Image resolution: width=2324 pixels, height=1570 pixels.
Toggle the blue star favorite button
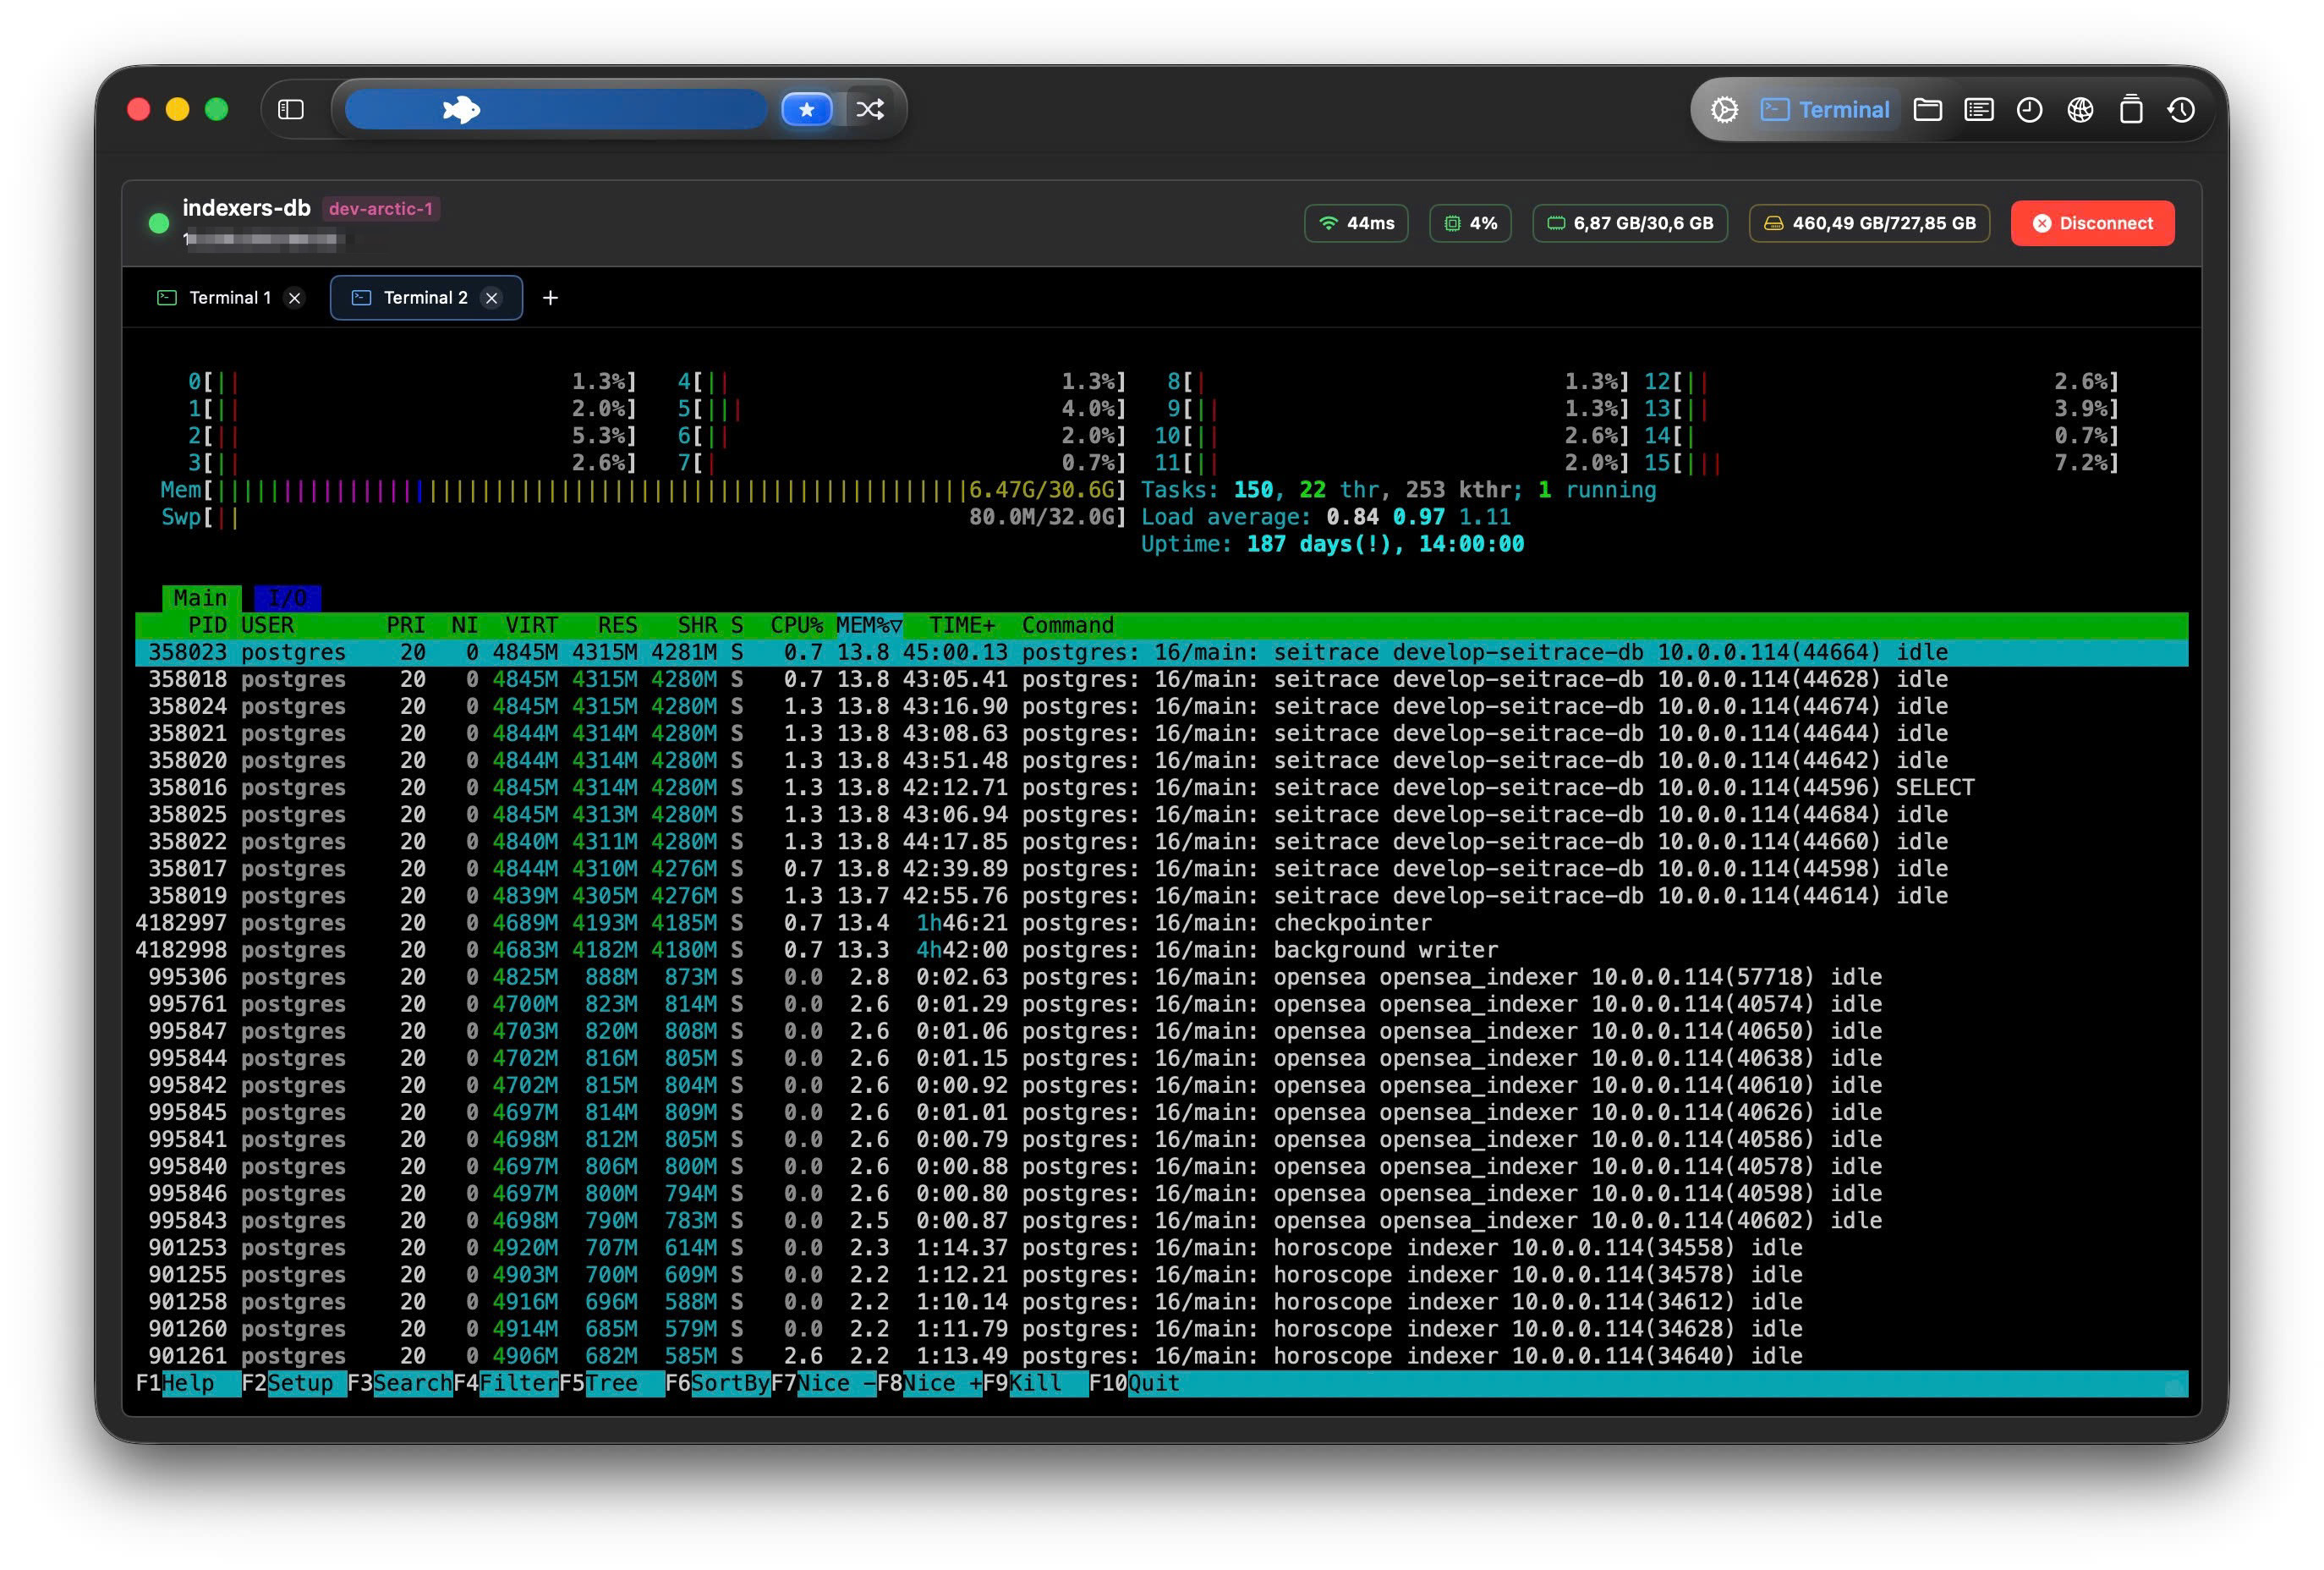(807, 109)
